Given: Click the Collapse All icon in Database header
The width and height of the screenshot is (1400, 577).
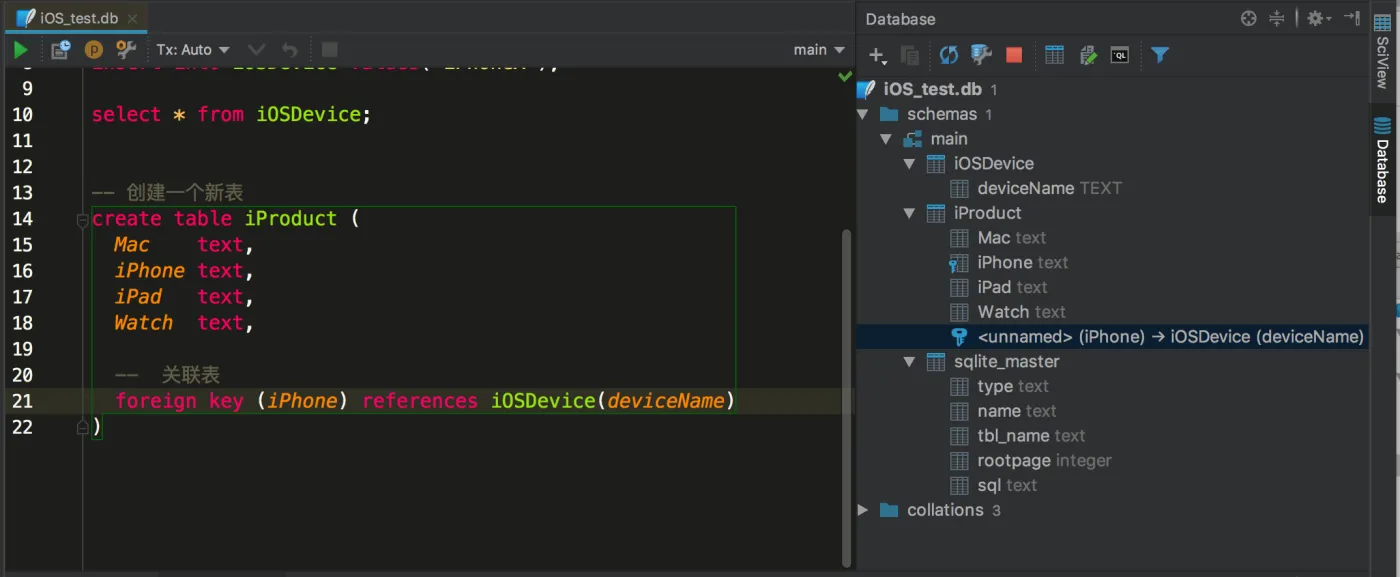Looking at the screenshot, I should pos(1277,18).
